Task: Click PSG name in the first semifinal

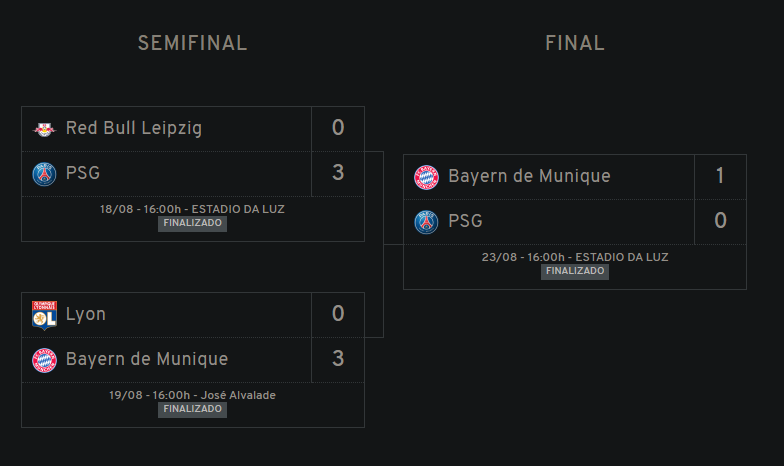Action: [x=83, y=172]
